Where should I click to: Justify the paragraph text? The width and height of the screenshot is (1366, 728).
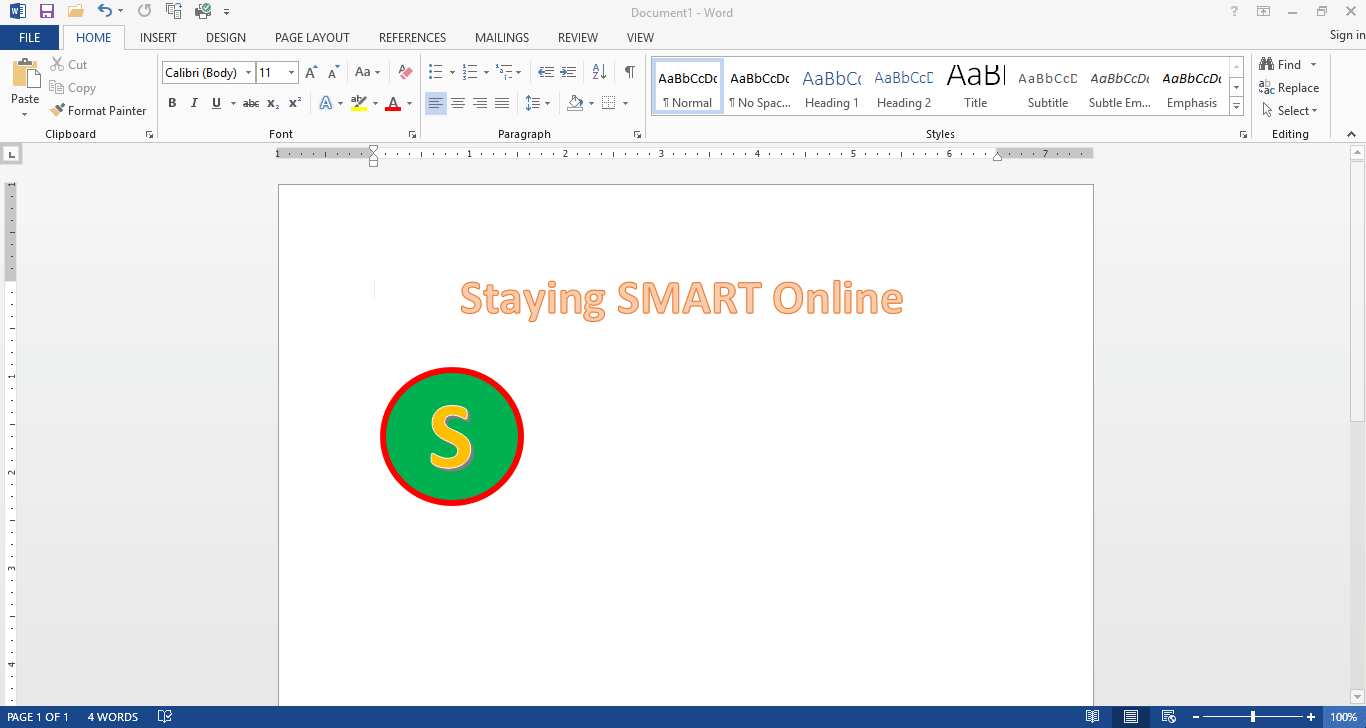tap(502, 103)
